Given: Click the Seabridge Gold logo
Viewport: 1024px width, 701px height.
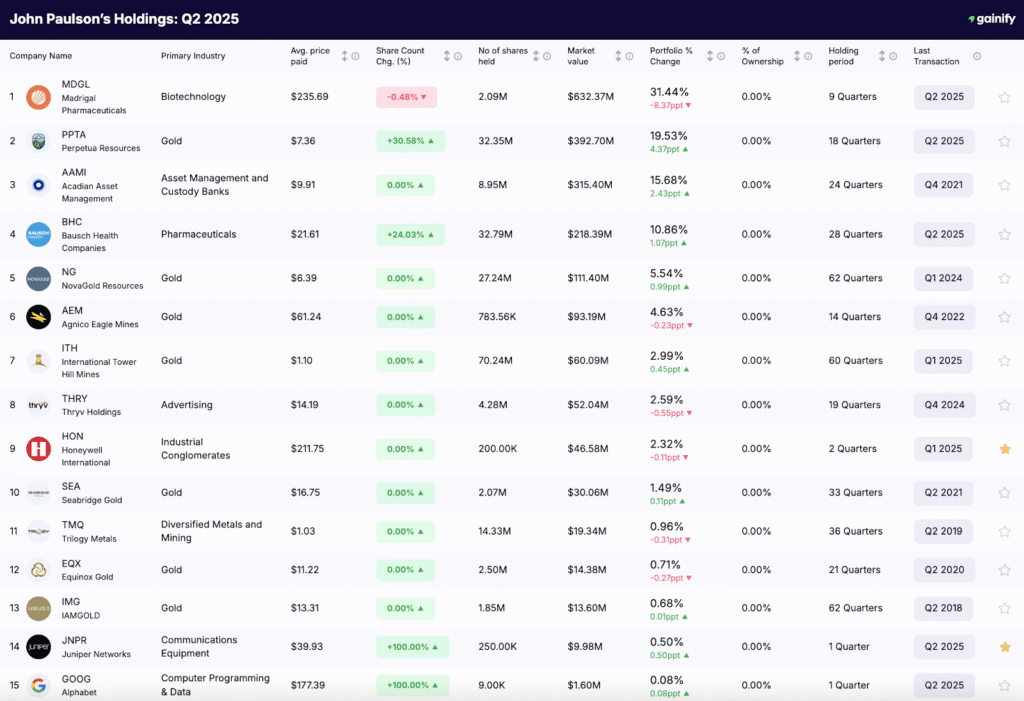Looking at the screenshot, I should 39,493.
